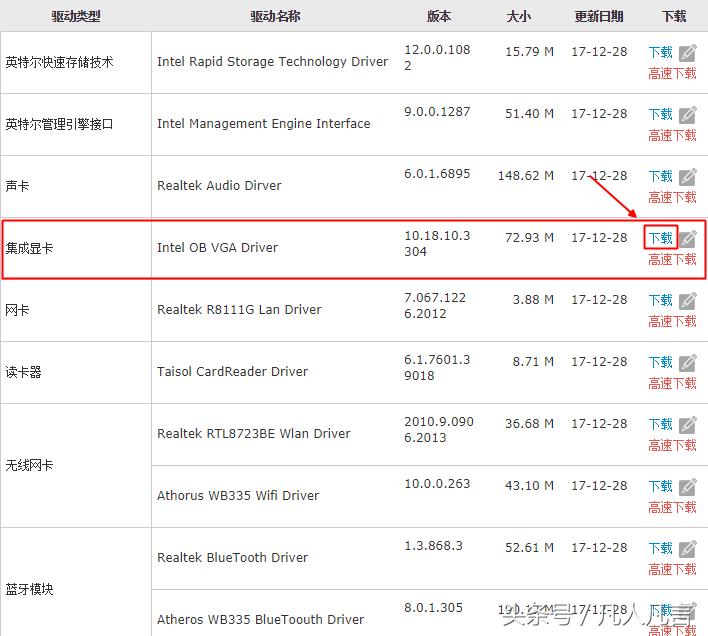
Task: Download Intel Management Engine Interface via 下载
Action: click(x=661, y=114)
